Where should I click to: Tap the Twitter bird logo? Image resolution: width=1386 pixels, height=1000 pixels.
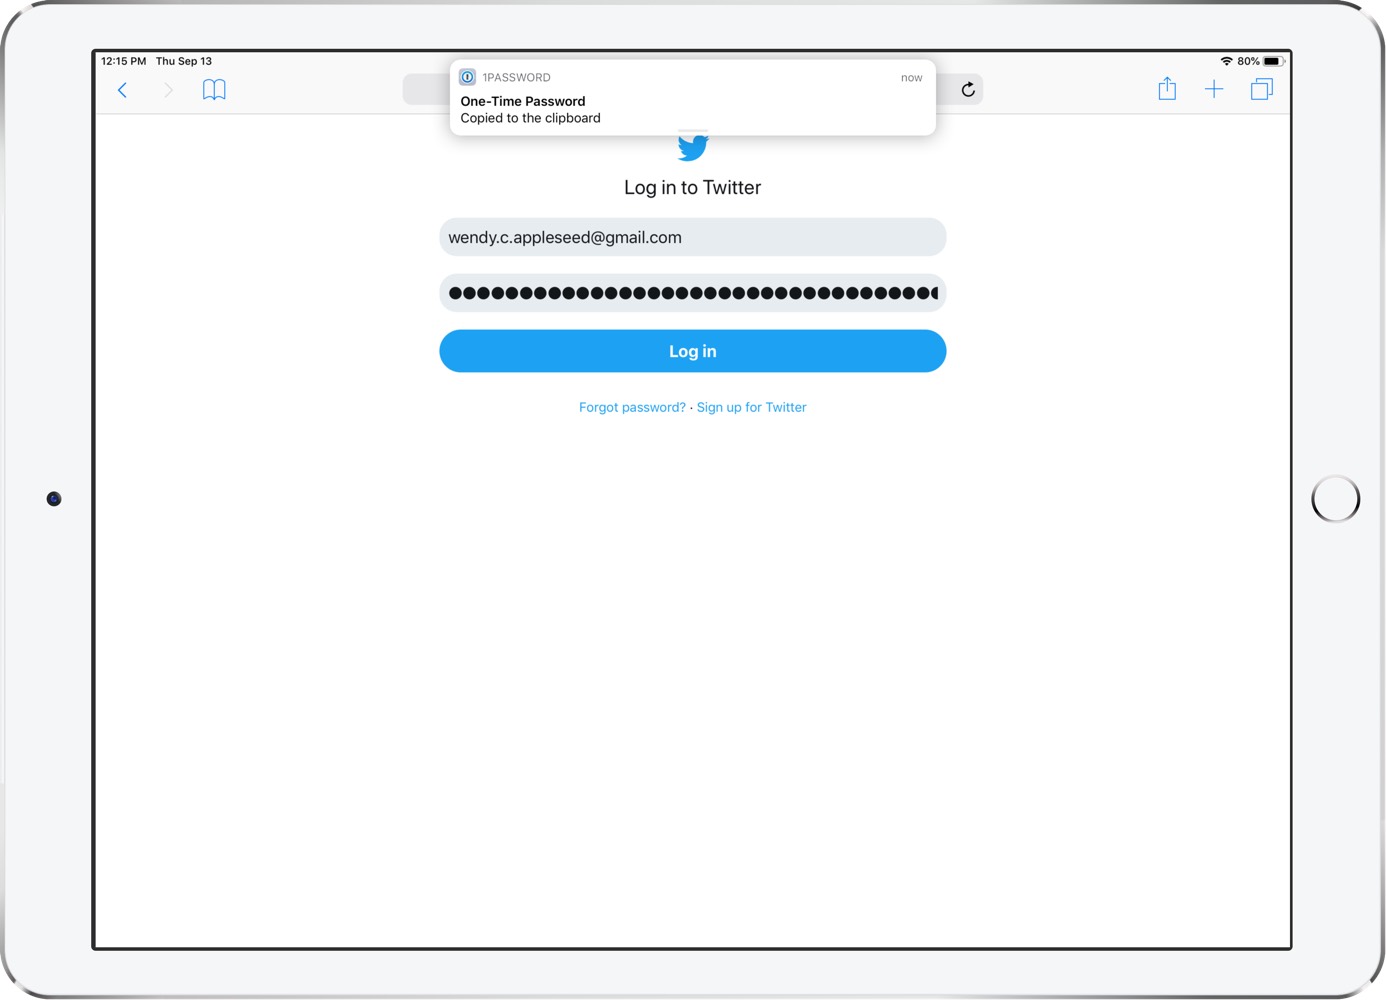click(693, 147)
